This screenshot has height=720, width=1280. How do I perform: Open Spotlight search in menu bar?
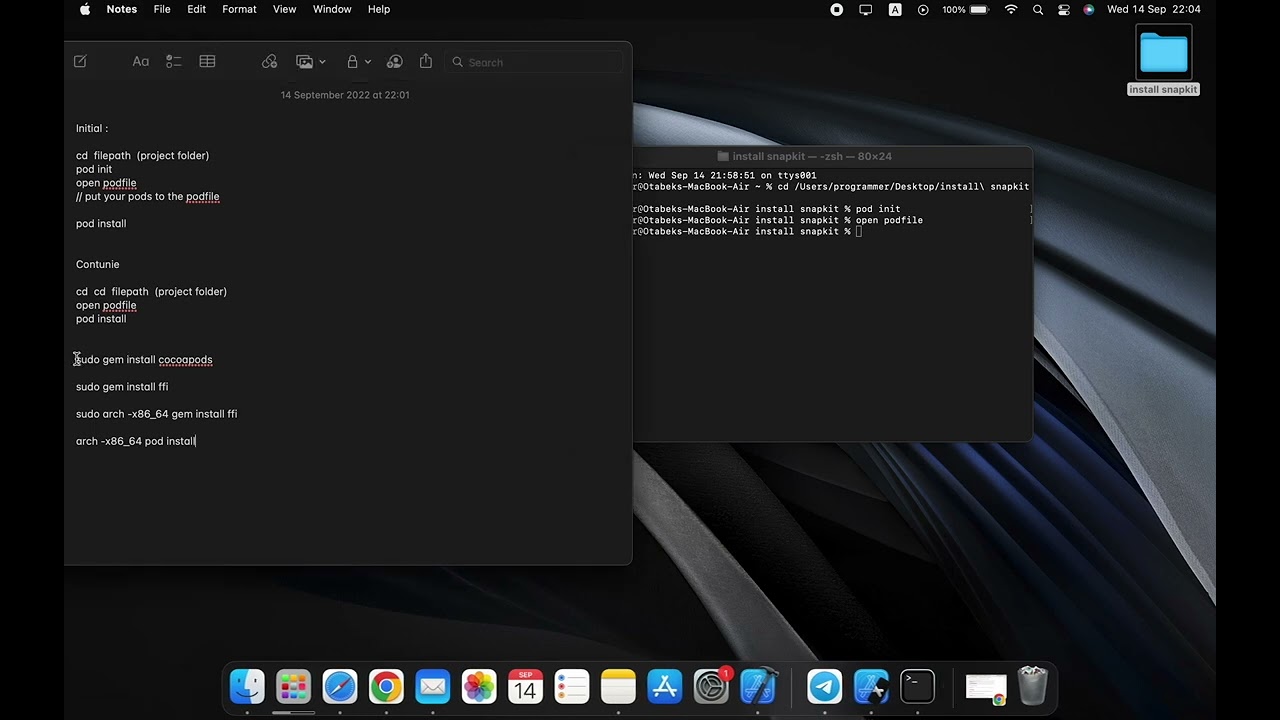point(1038,9)
